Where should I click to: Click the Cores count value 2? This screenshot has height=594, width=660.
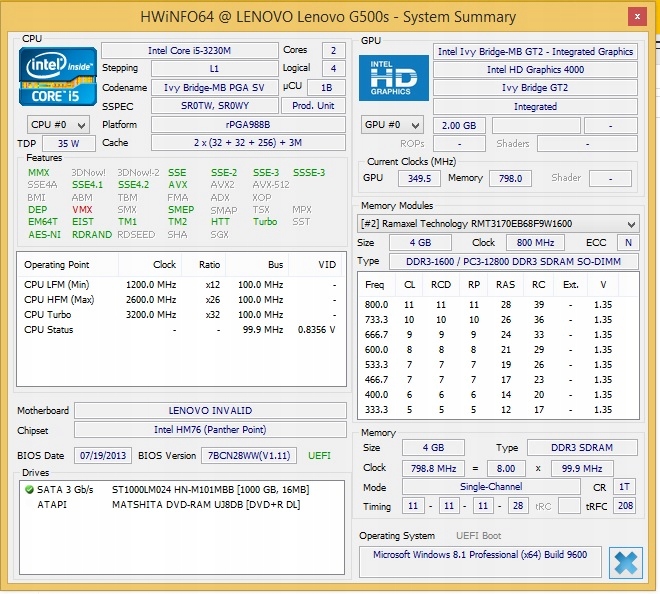pyautogui.click(x=333, y=51)
